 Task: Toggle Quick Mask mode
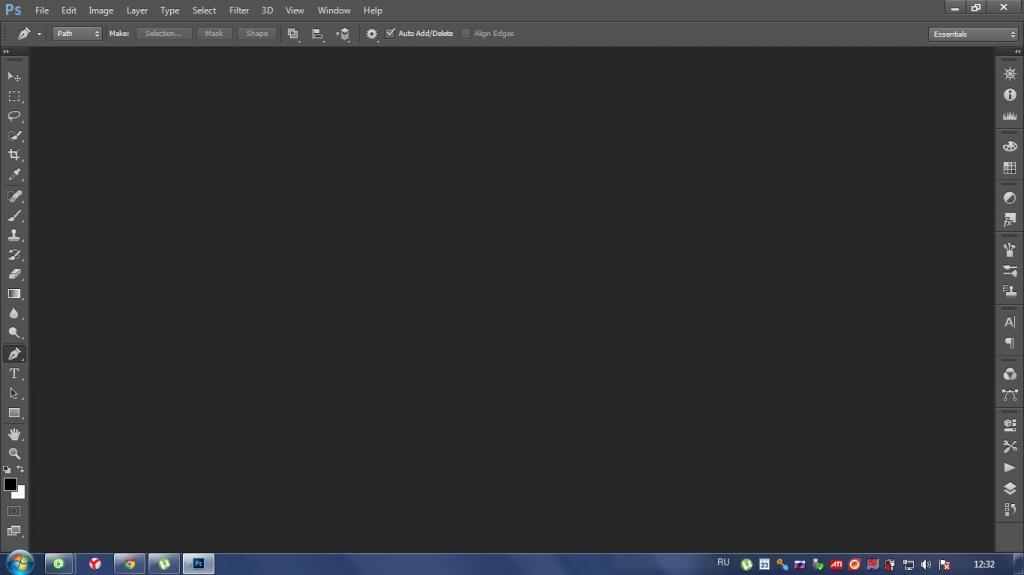pyautogui.click(x=14, y=511)
